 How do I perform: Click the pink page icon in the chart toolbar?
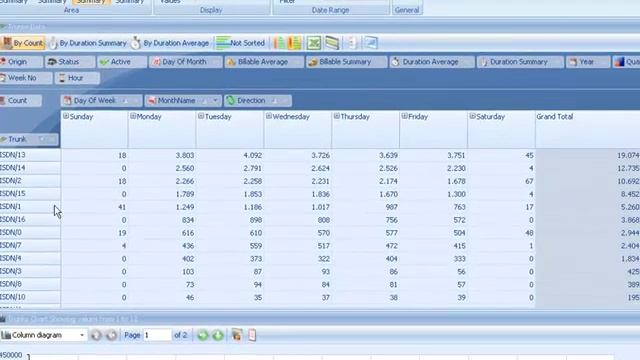click(252, 335)
